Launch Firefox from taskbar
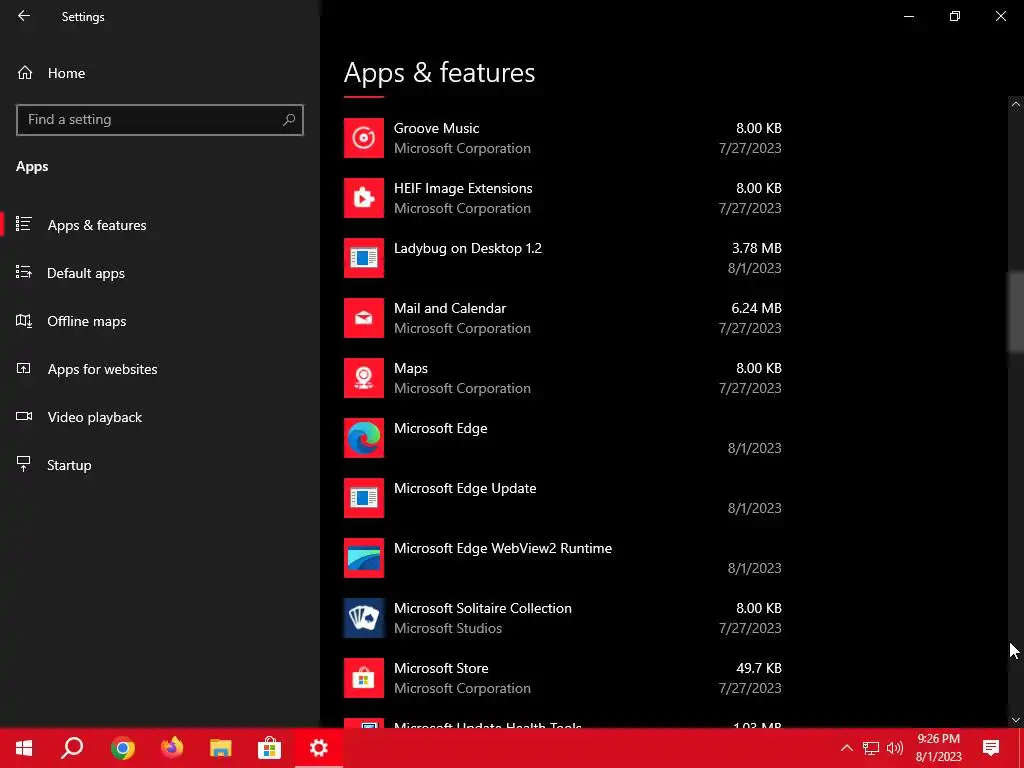 coord(172,748)
